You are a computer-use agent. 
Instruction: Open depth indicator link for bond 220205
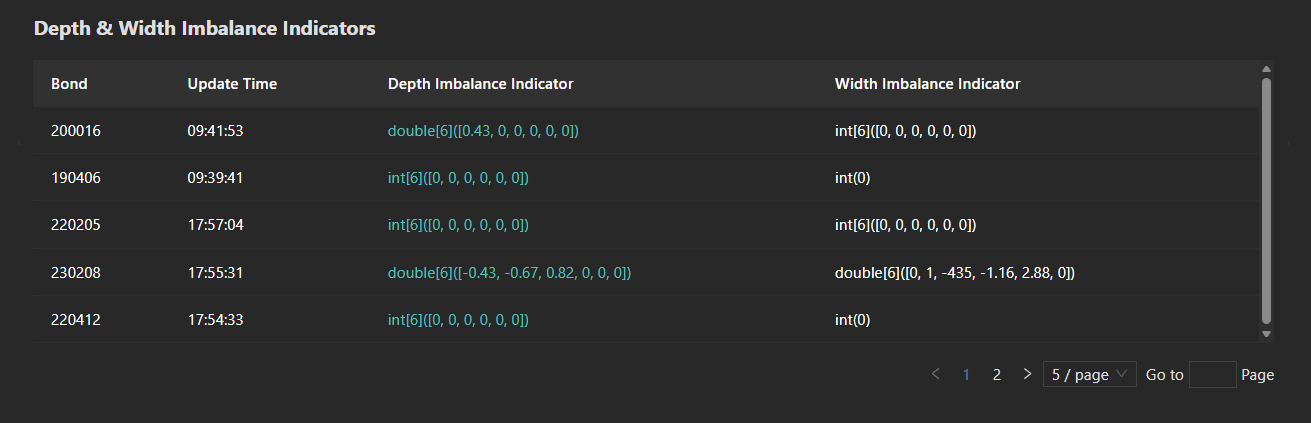pyautogui.click(x=458, y=225)
